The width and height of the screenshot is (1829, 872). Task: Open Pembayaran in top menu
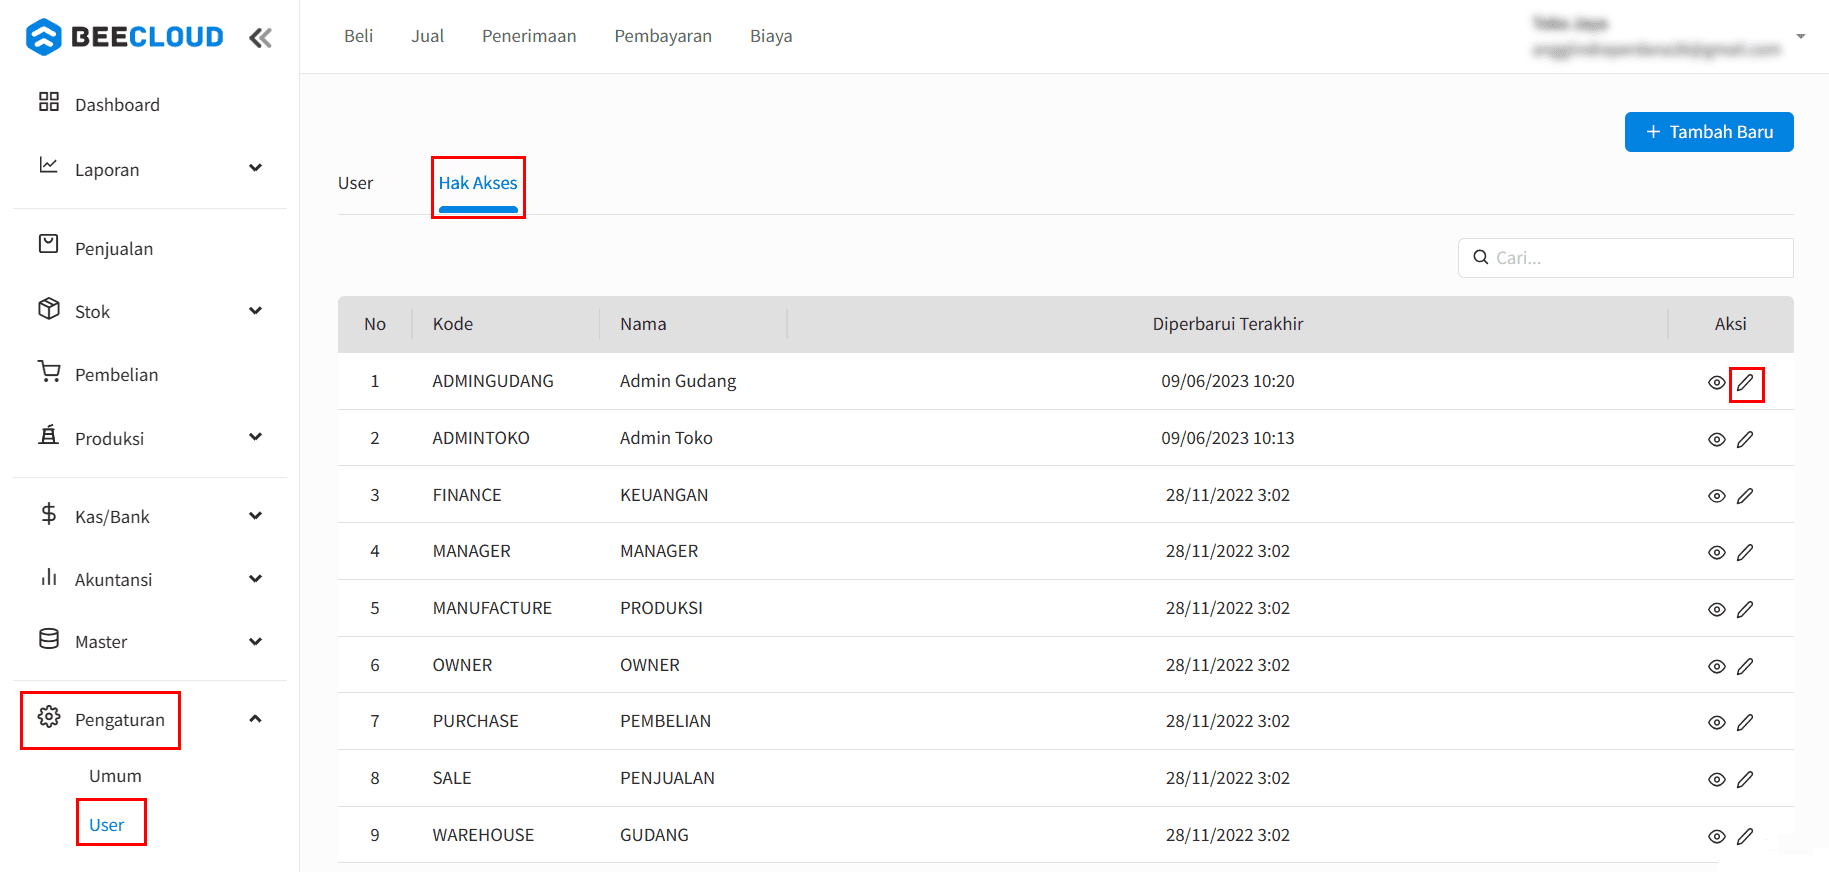[663, 36]
